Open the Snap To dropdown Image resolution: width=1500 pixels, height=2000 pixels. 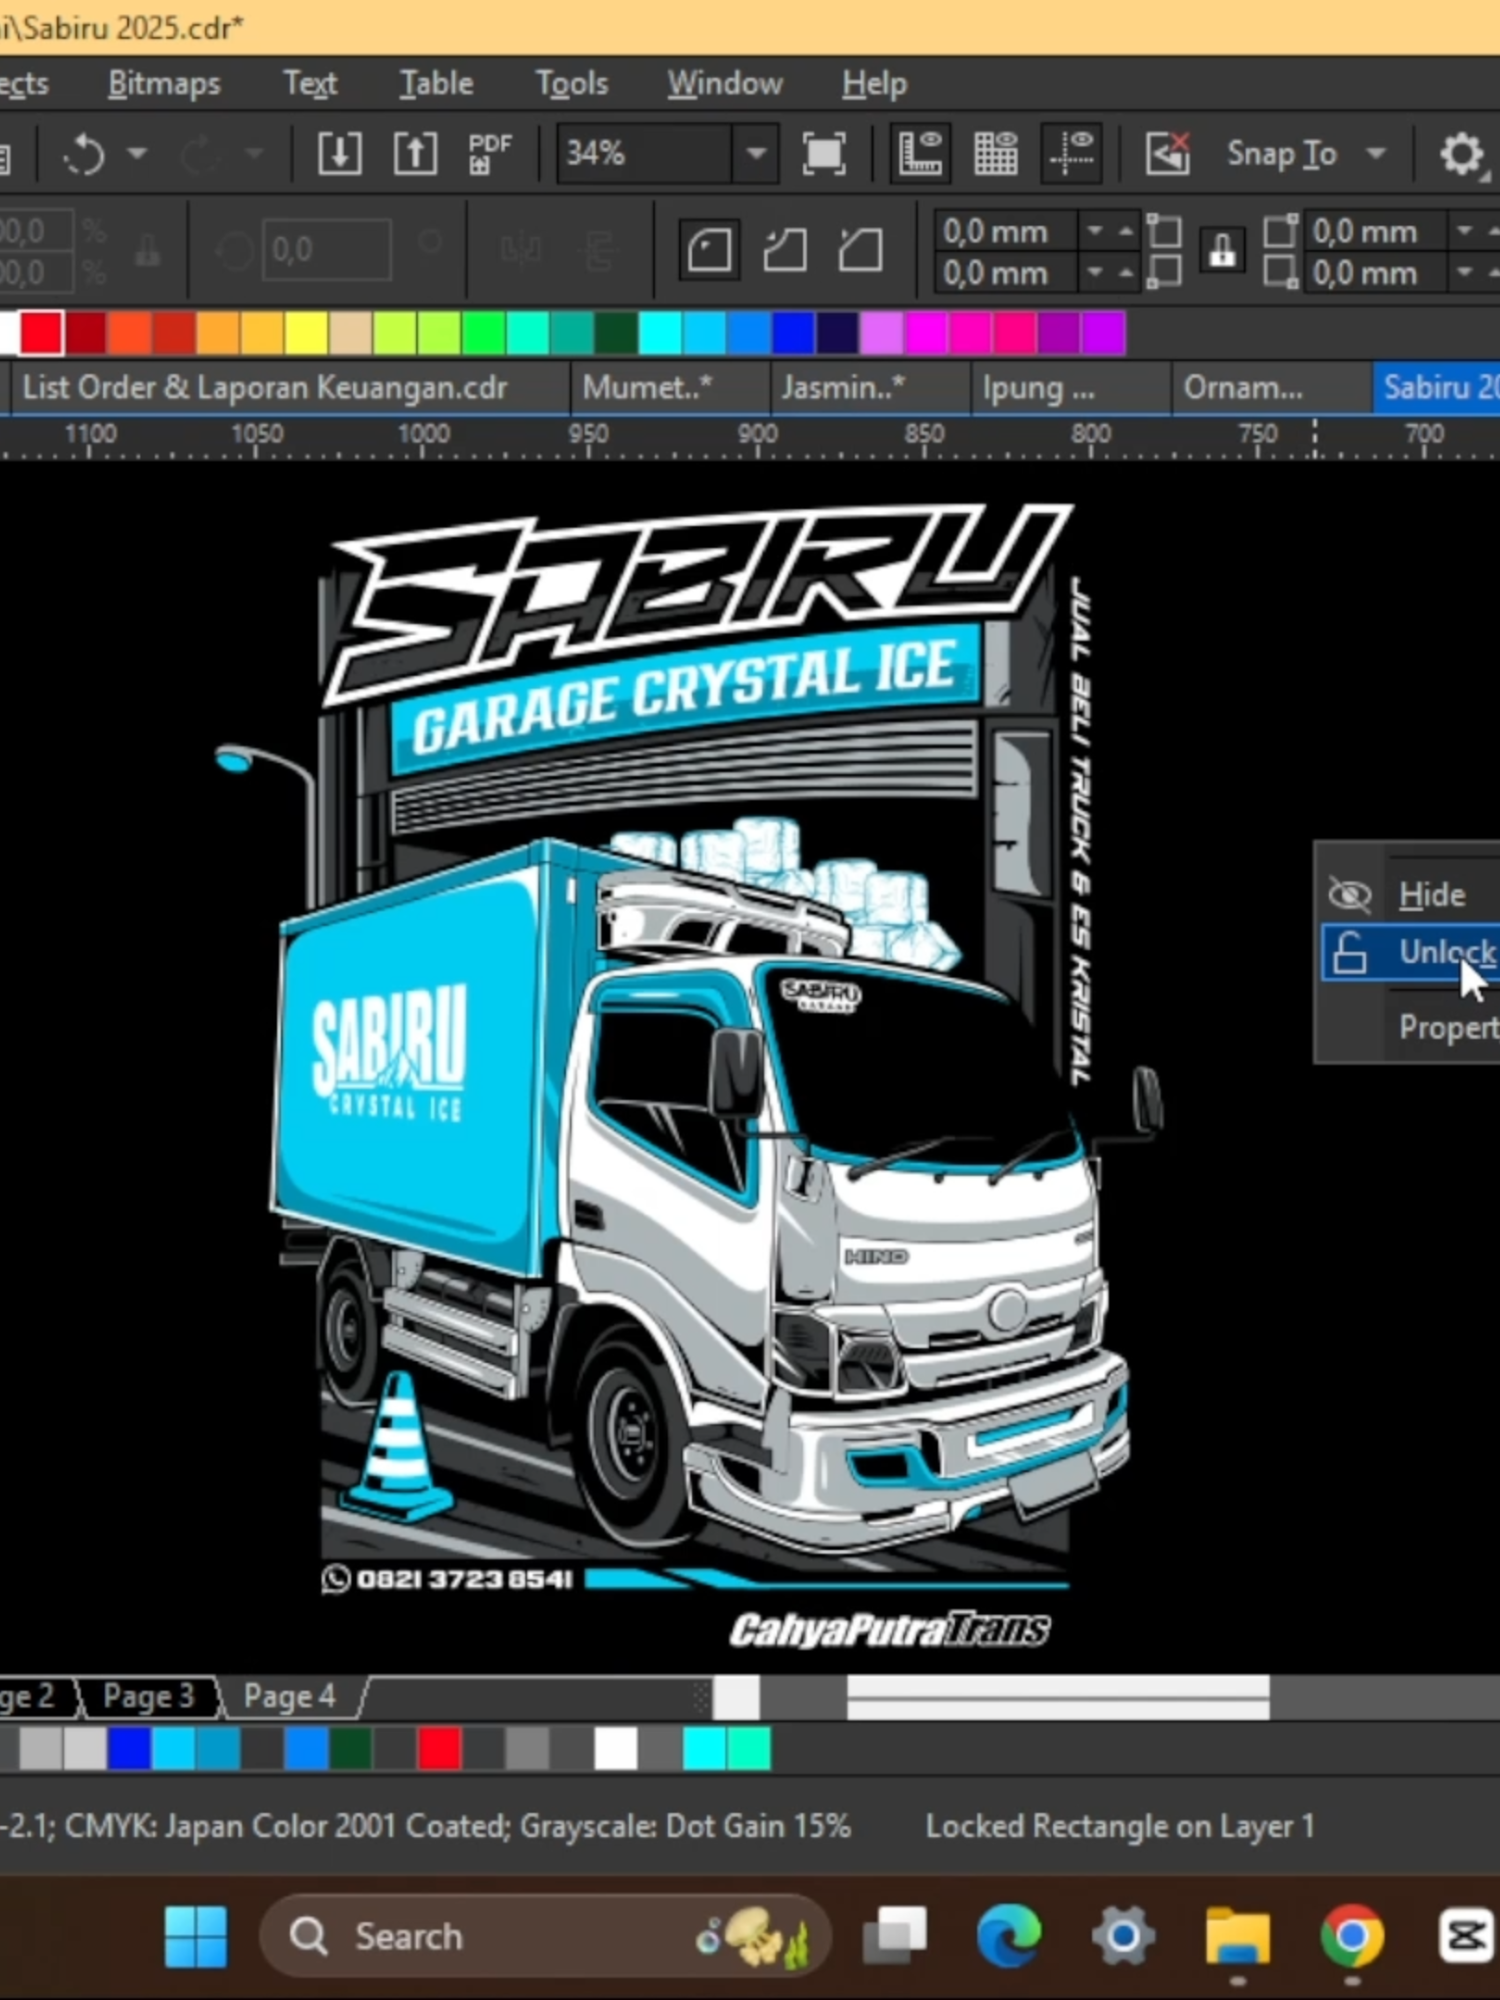(x=1306, y=154)
